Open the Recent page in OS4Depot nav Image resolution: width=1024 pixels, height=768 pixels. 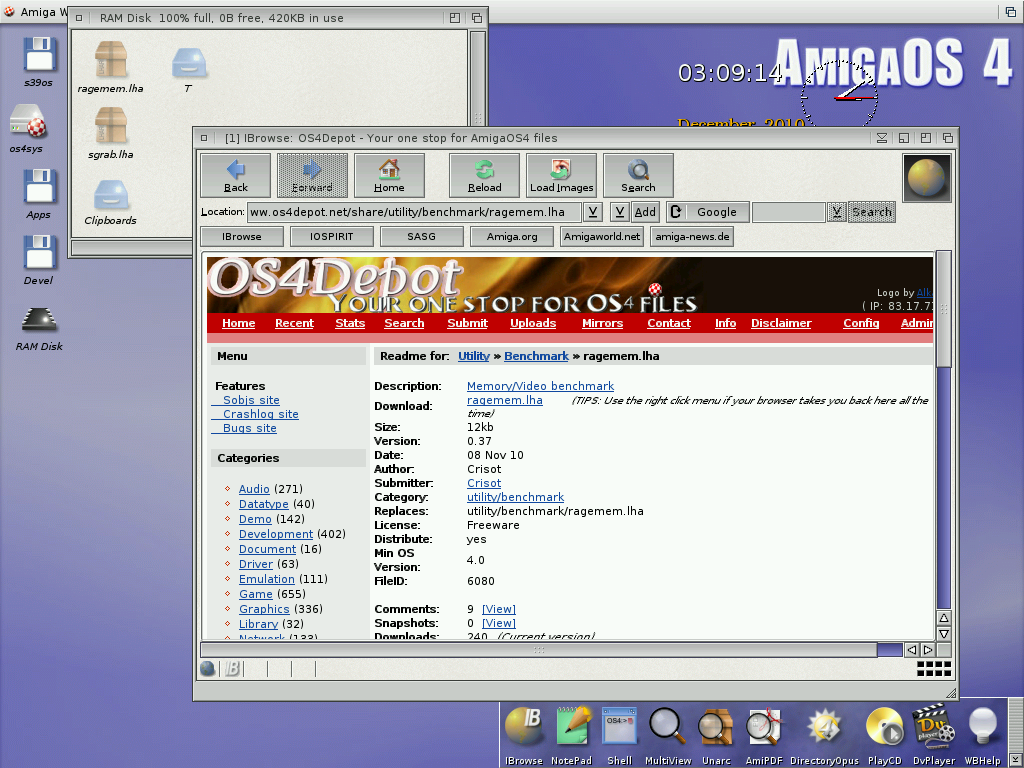(x=295, y=323)
